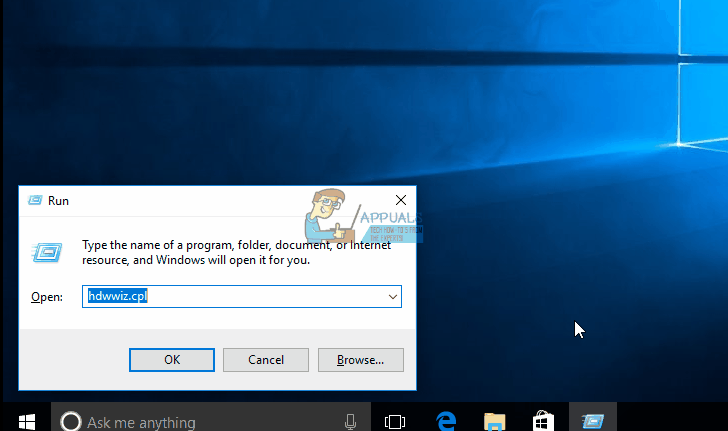Click the Run dialog title bar text
Image resolution: width=728 pixels, height=431 pixels.
[x=58, y=201]
